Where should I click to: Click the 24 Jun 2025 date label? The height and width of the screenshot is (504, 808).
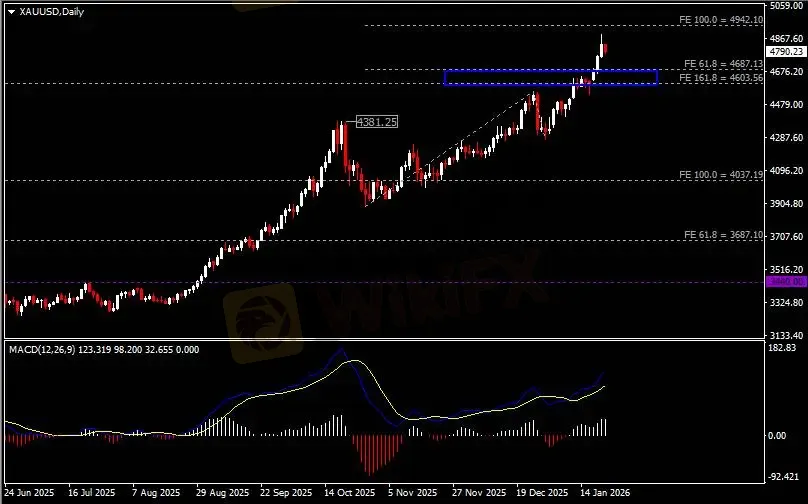point(28,493)
